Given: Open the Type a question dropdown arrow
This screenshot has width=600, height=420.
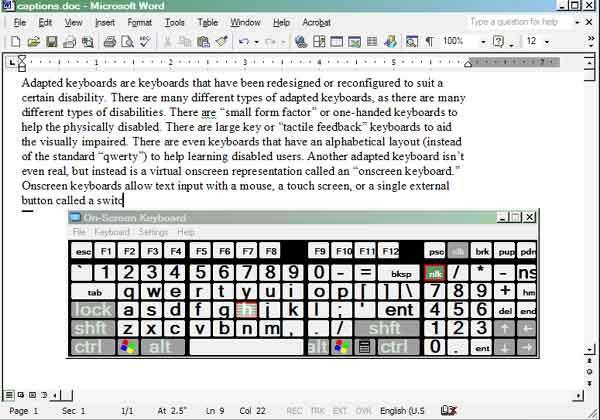Looking at the screenshot, I should 577,22.
